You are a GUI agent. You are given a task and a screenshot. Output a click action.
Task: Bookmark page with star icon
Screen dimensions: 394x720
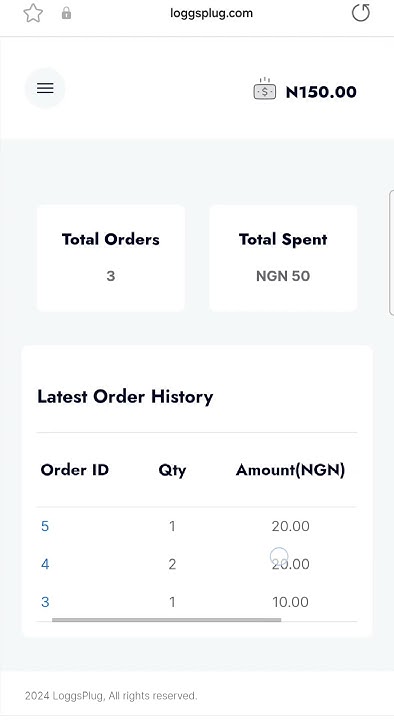[33, 13]
